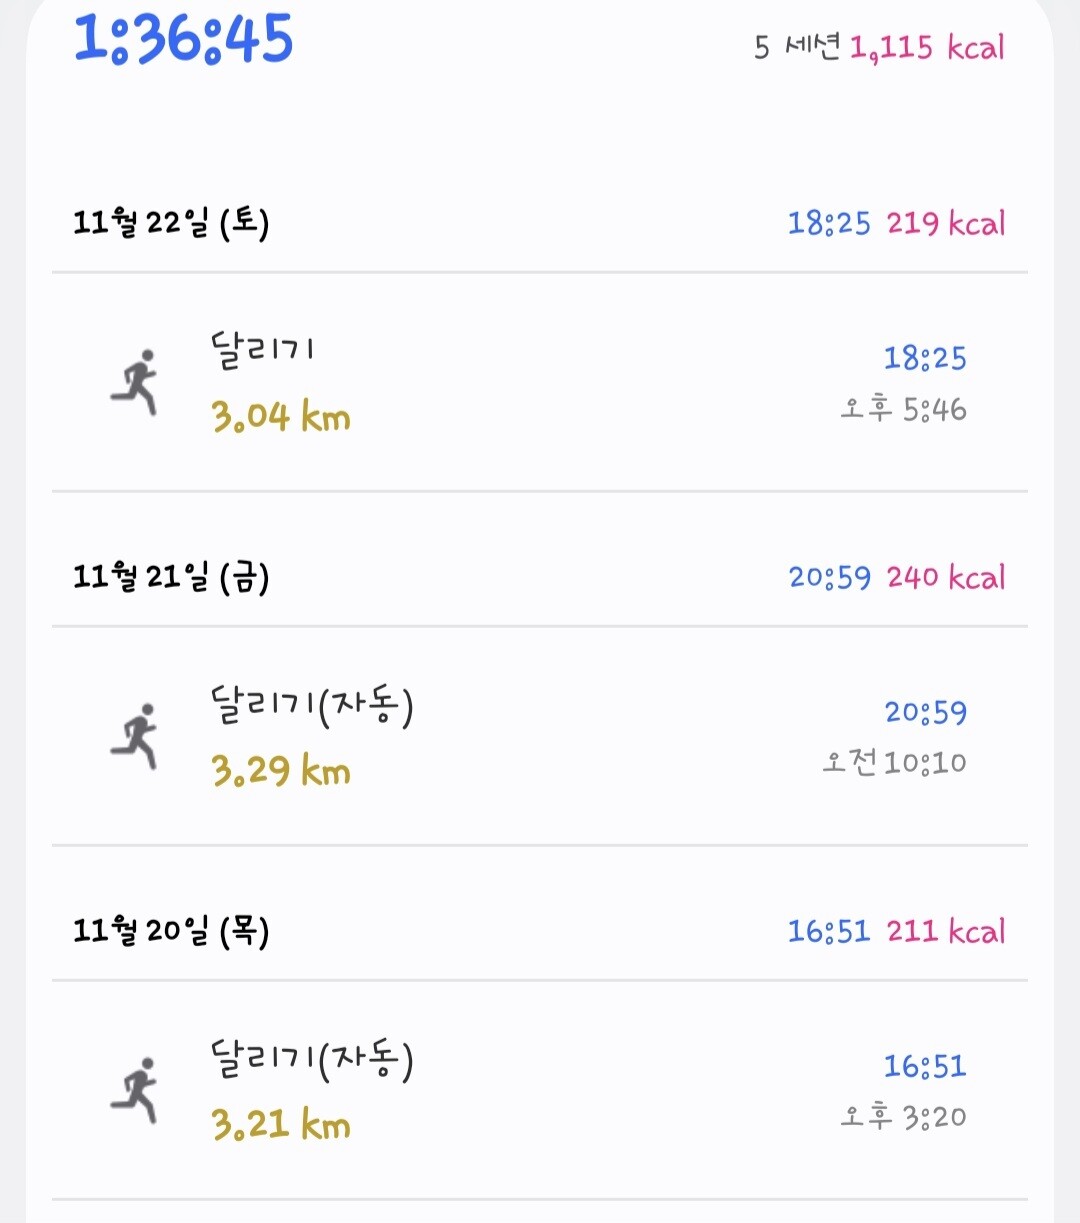This screenshot has width=1080, height=1223.
Task: Click the 오전 10:10 start time
Action: tap(894, 763)
